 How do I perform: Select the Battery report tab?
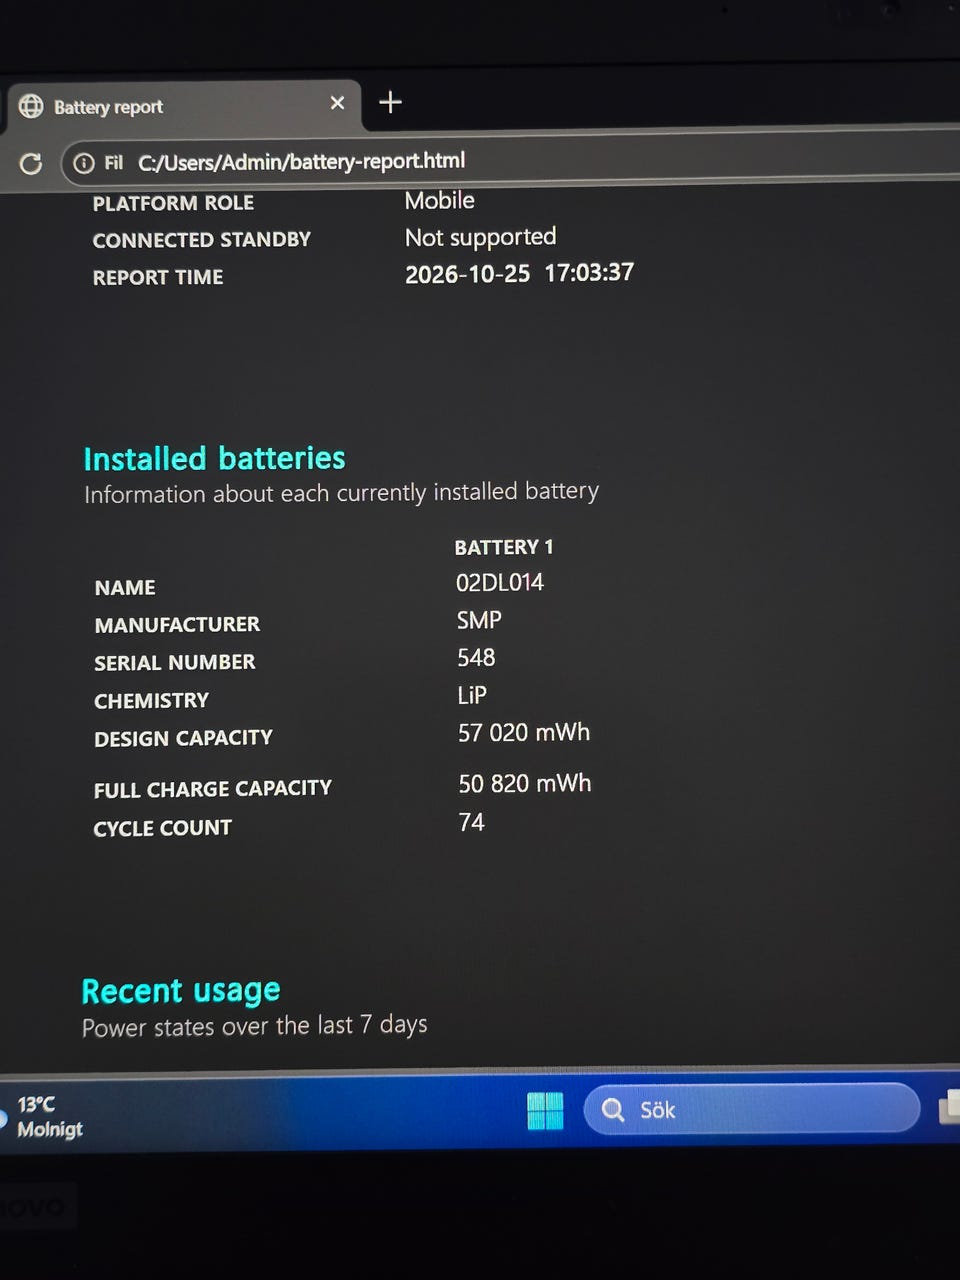click(x=184, y=105)
